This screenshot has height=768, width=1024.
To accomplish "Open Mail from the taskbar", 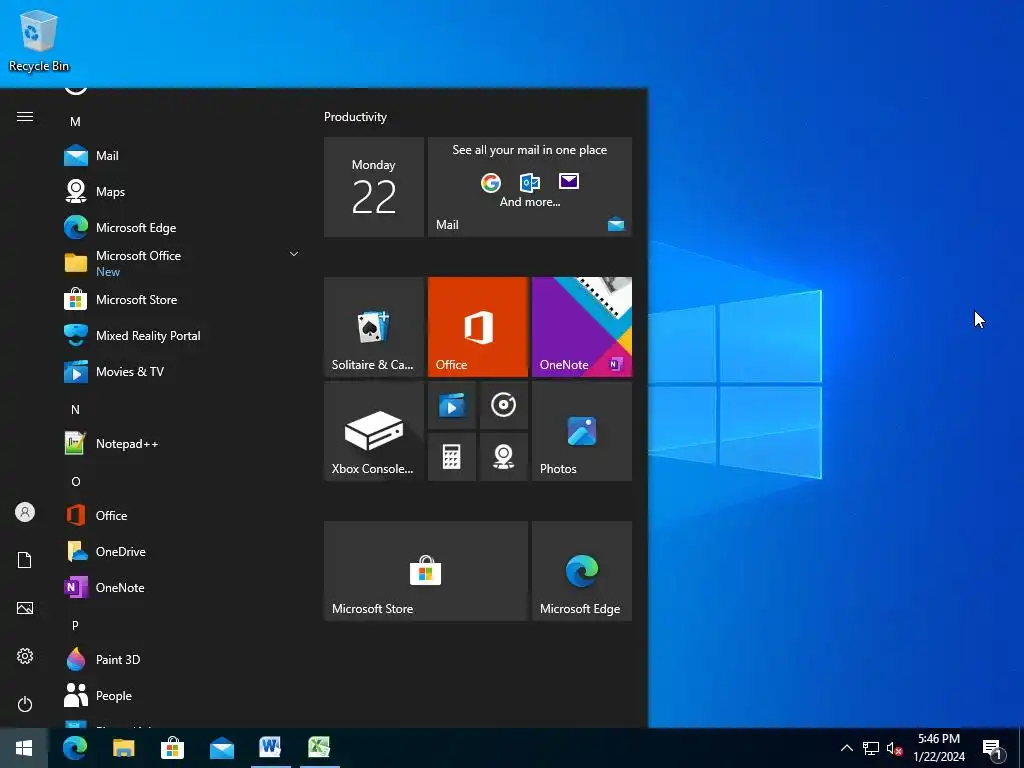I will [221, 748].
